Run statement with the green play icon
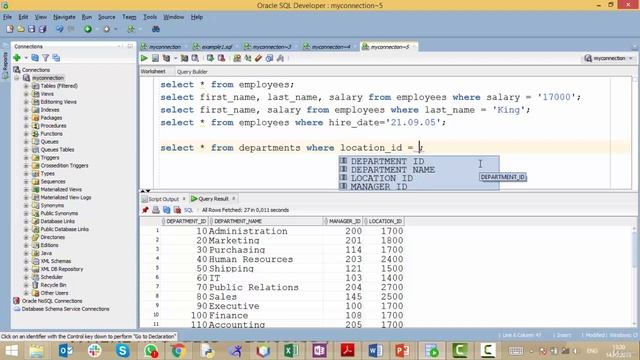 (144, 58)
